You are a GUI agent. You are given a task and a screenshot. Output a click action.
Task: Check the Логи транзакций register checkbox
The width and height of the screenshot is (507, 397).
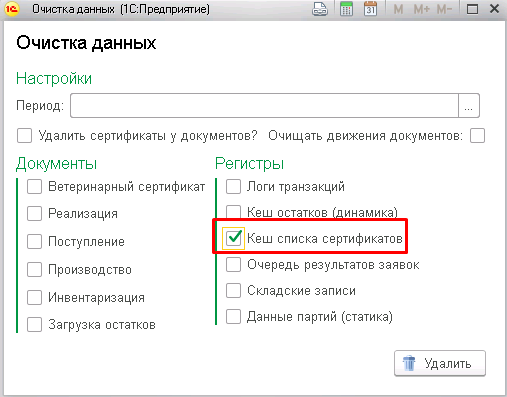[233, 186]
